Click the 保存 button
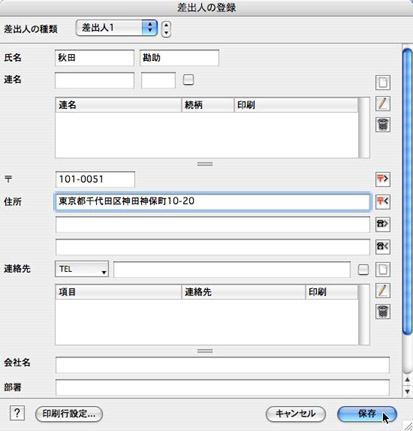The image size is (413, 431). pos(367,414)
